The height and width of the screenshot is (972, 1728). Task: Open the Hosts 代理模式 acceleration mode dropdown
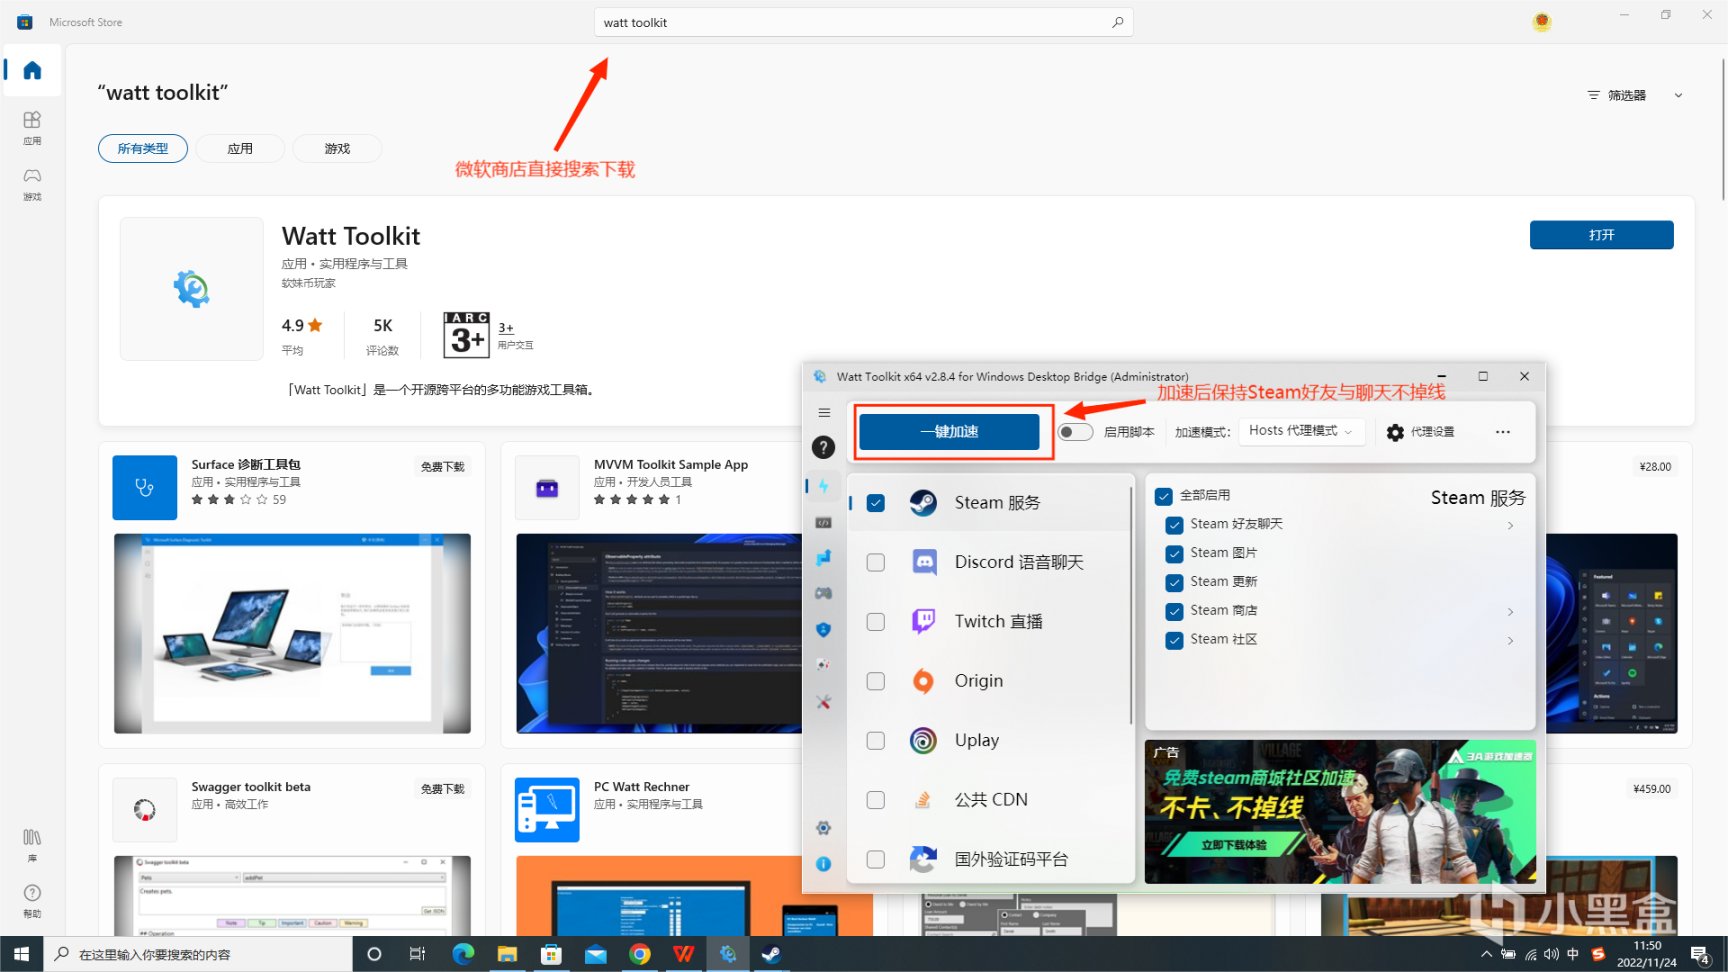(1301, 431)
